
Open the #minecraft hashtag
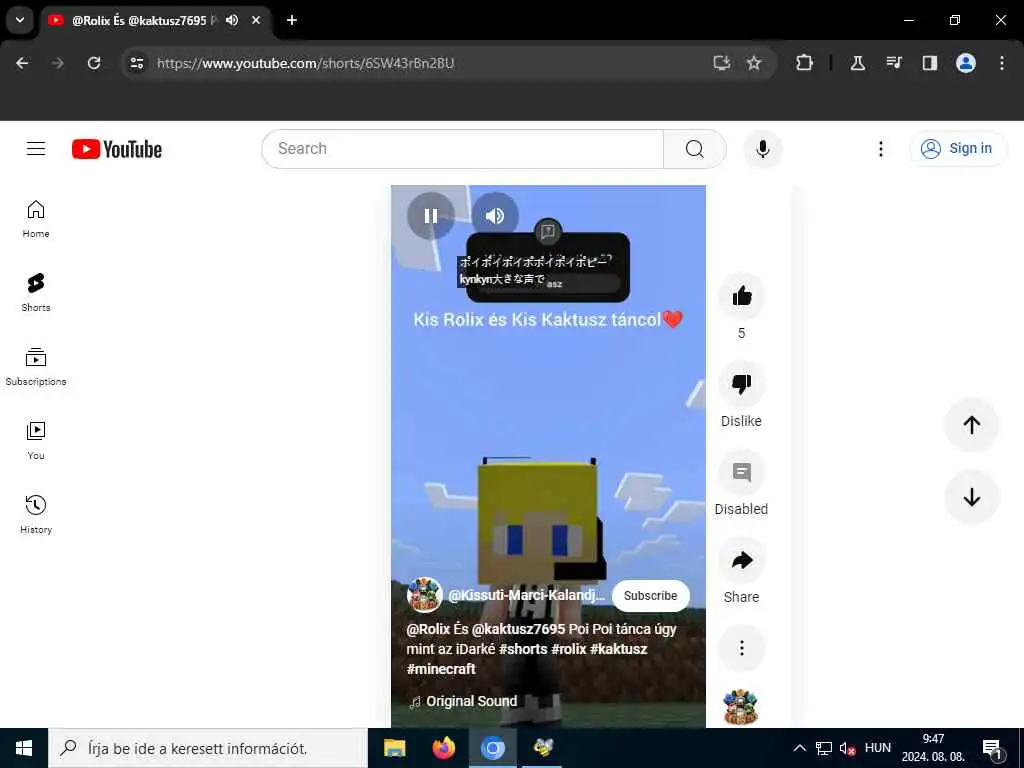pos(441,669)
